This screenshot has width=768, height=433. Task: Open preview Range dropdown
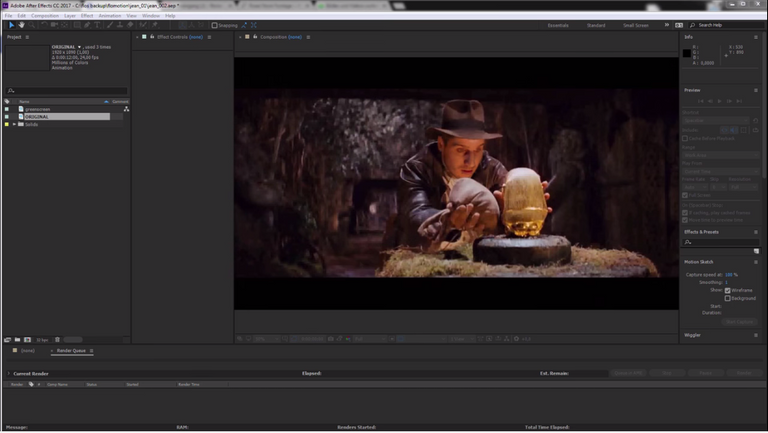coord(720,155)
